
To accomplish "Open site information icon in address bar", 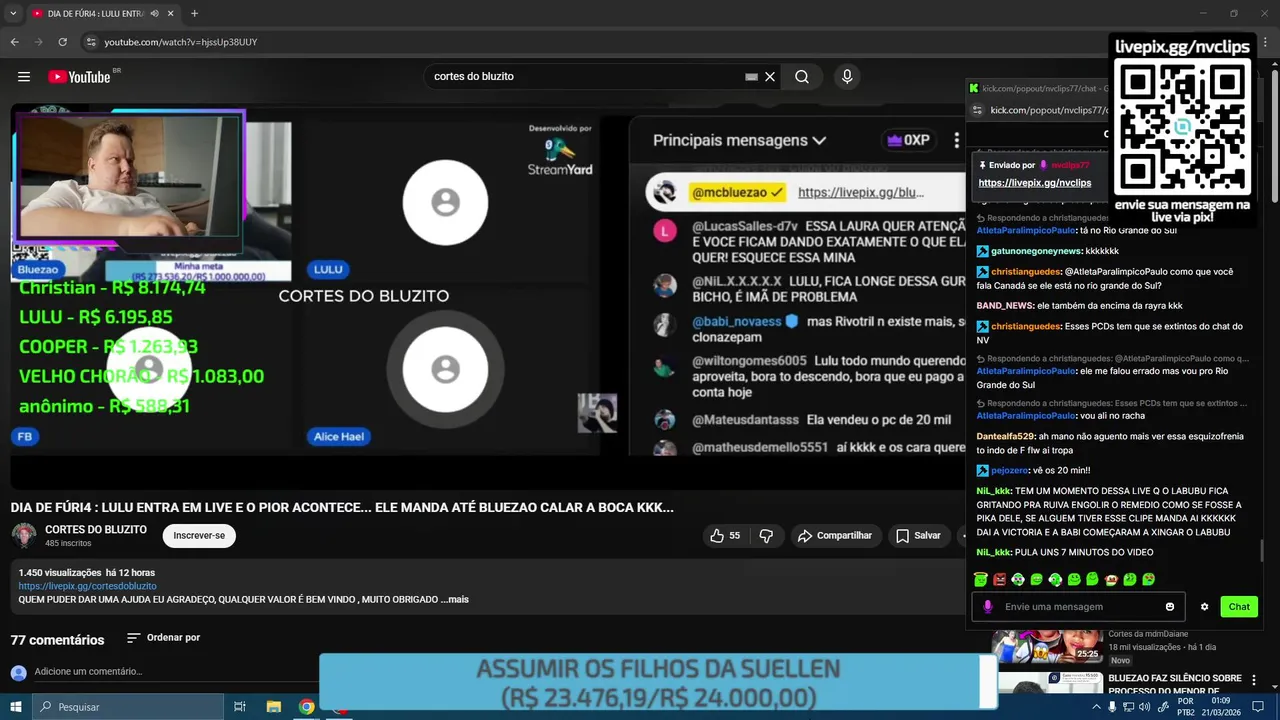I will point(91,42).
